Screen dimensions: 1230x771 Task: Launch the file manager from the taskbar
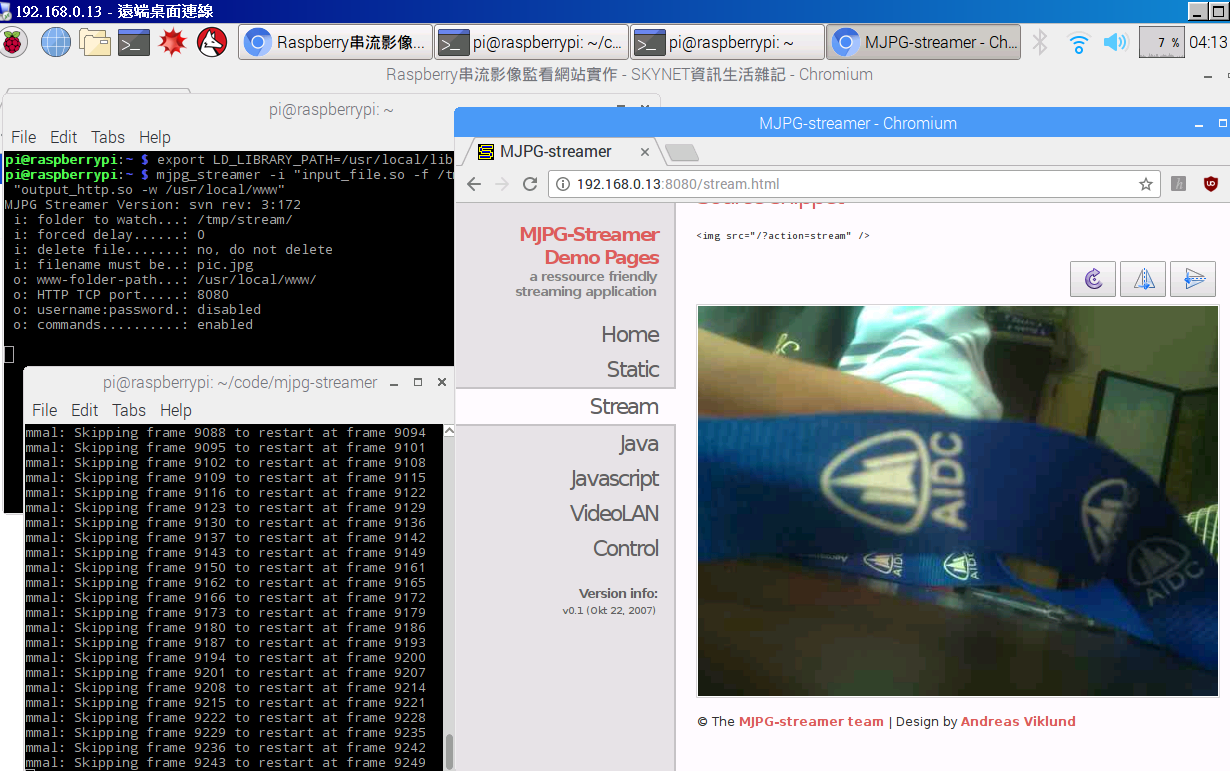click(95, 43)
